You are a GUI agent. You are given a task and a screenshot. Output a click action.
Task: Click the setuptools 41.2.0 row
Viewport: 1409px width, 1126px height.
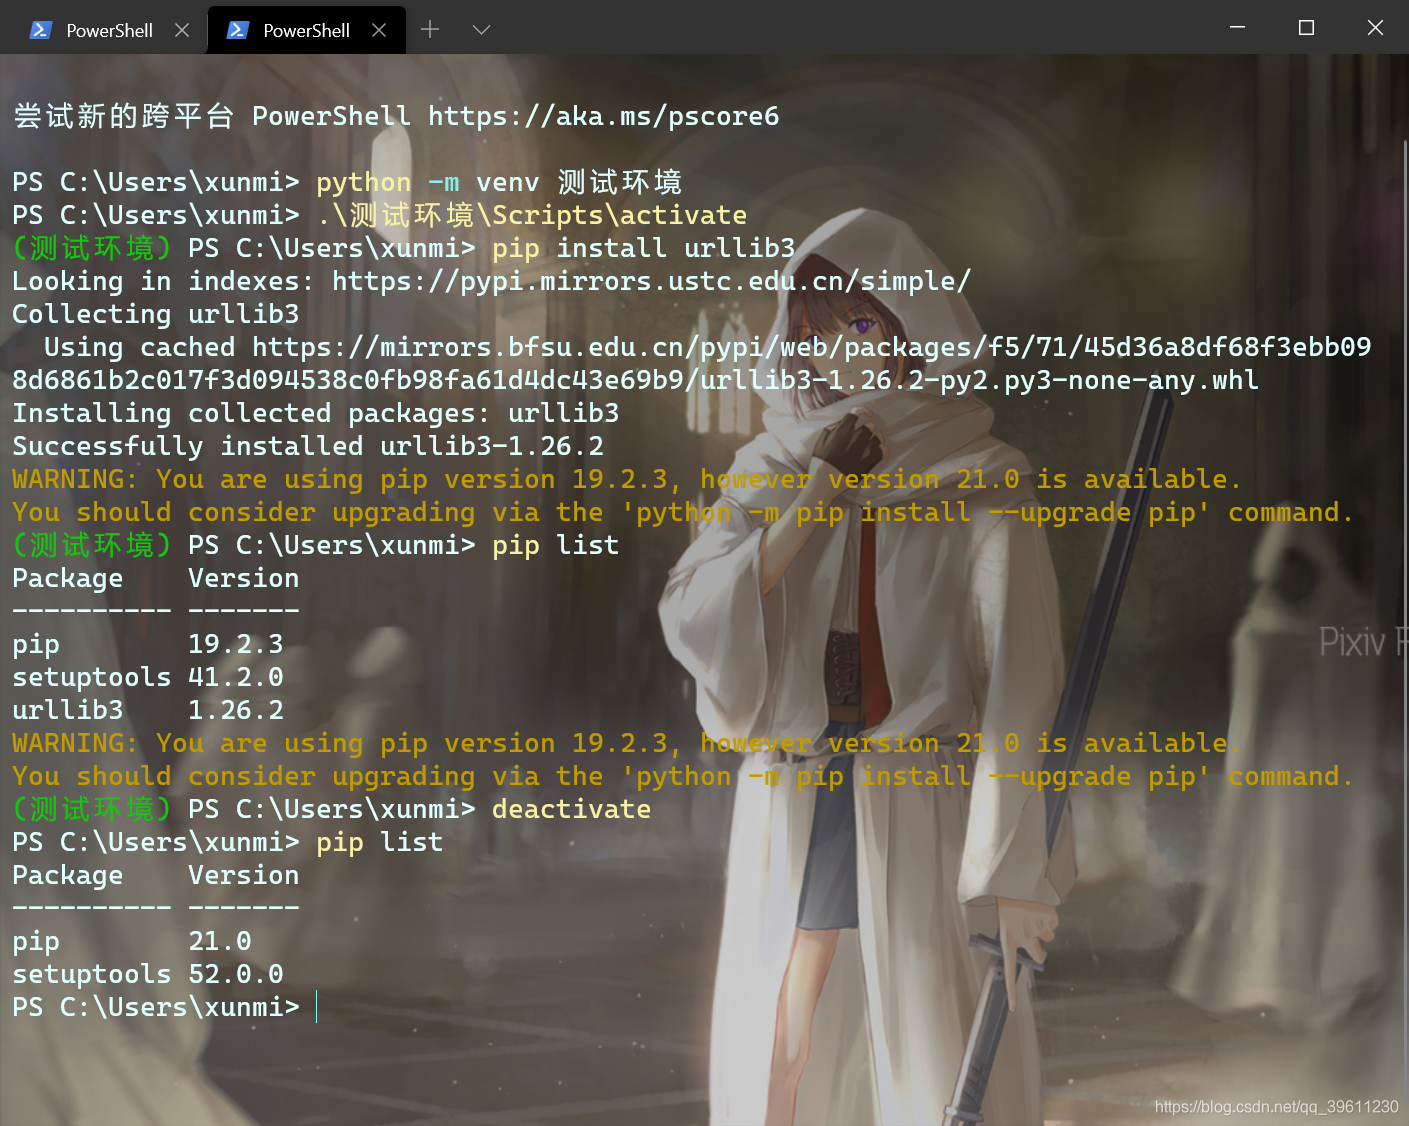pyautogui.click(x=148, y=677)
